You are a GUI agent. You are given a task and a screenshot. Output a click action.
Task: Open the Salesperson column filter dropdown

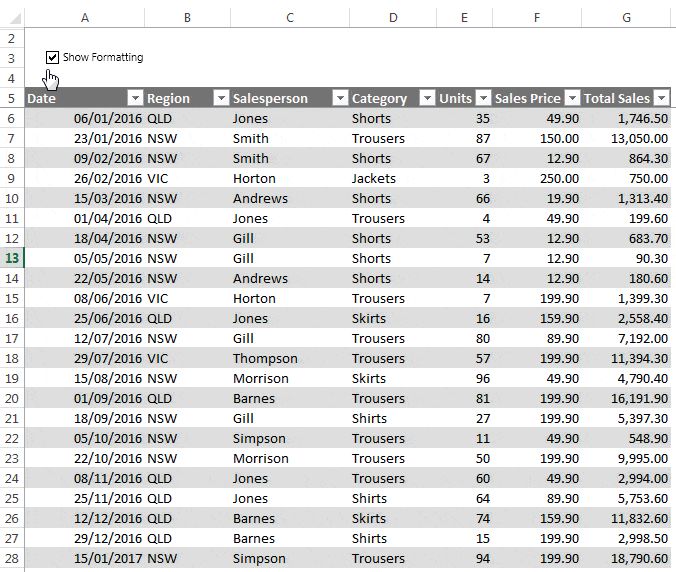tap(340, 98)
